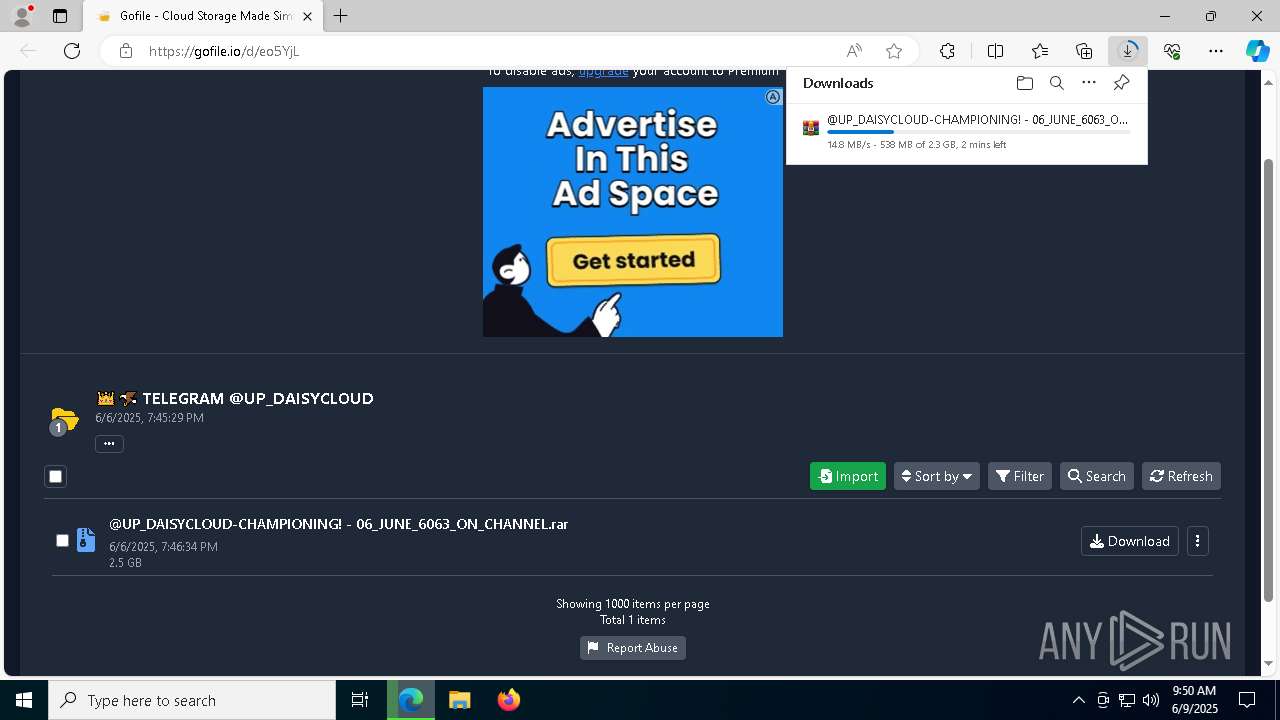Click the taskbar search box

tap(192, 700)
